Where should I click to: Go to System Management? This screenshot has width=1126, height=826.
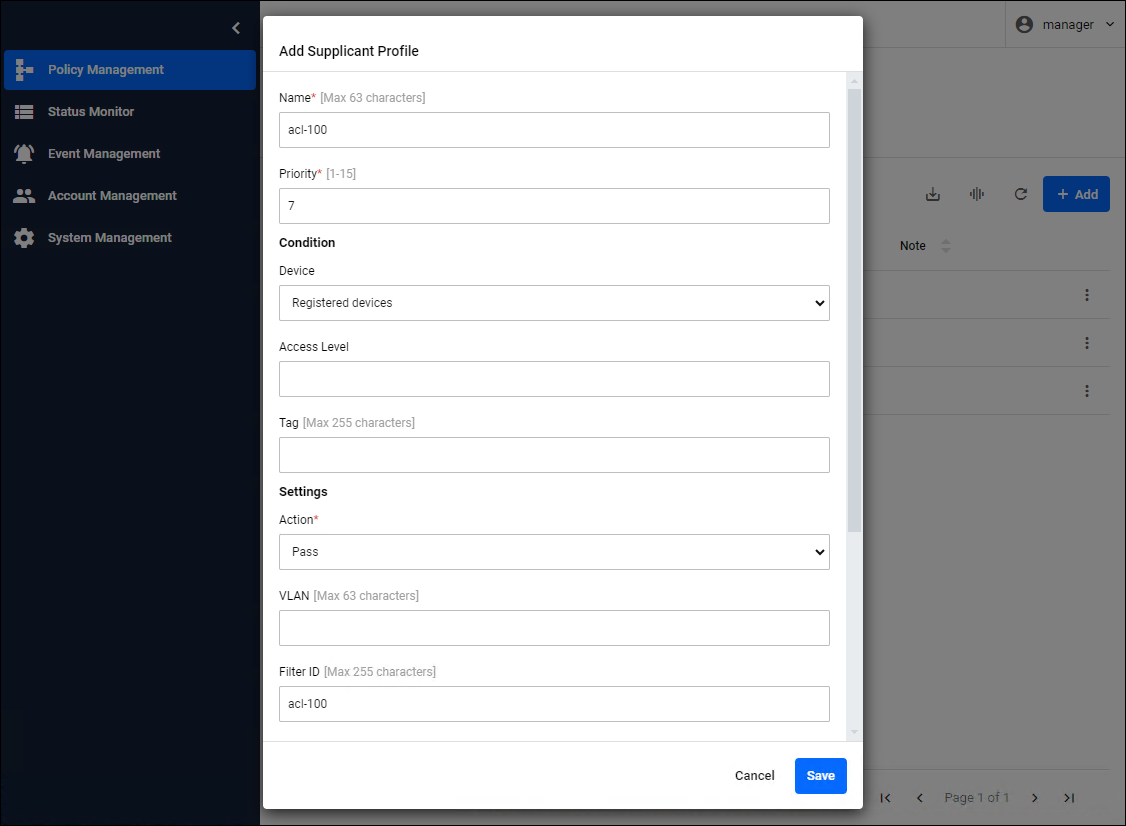(x=110, y=238)
